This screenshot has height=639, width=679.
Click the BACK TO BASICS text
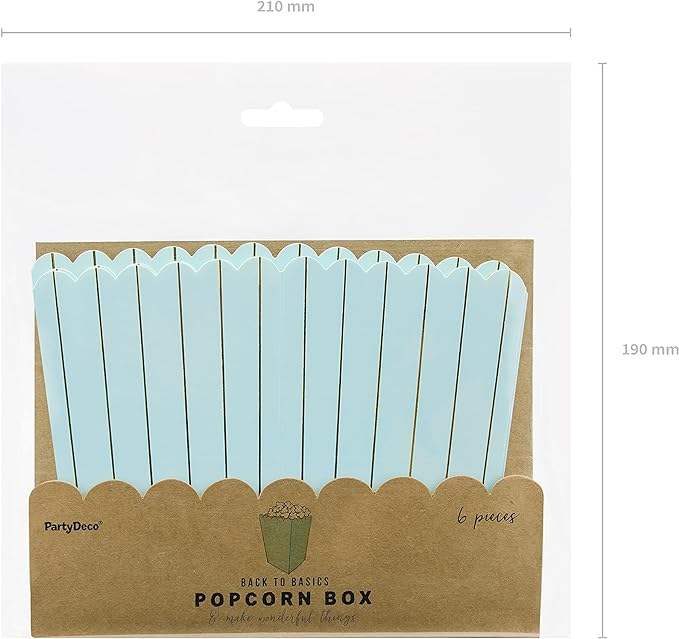285,581
